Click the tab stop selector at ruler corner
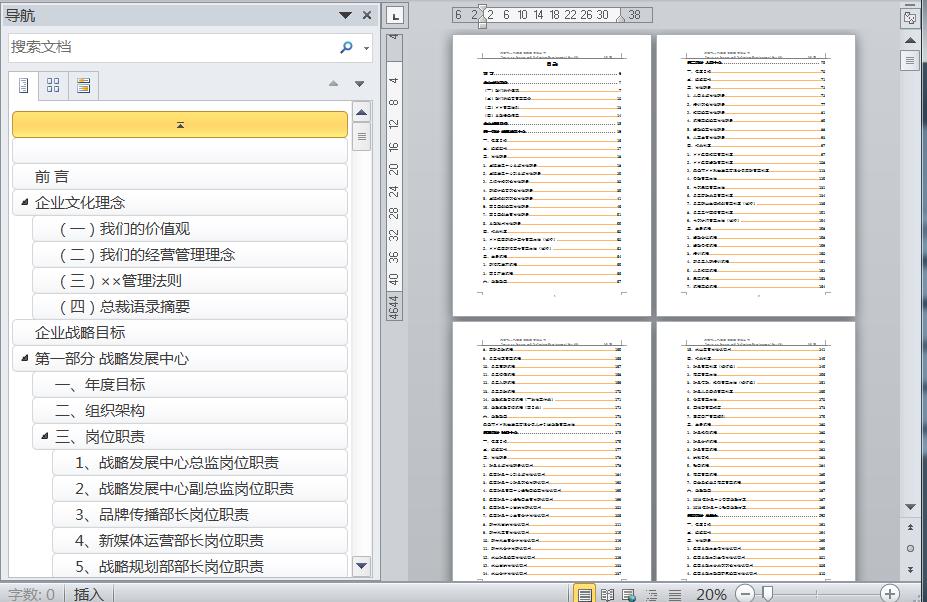Image resolution: width=927 pixels, height=602 pixels. pyautogui.click(x=396, y=16)
